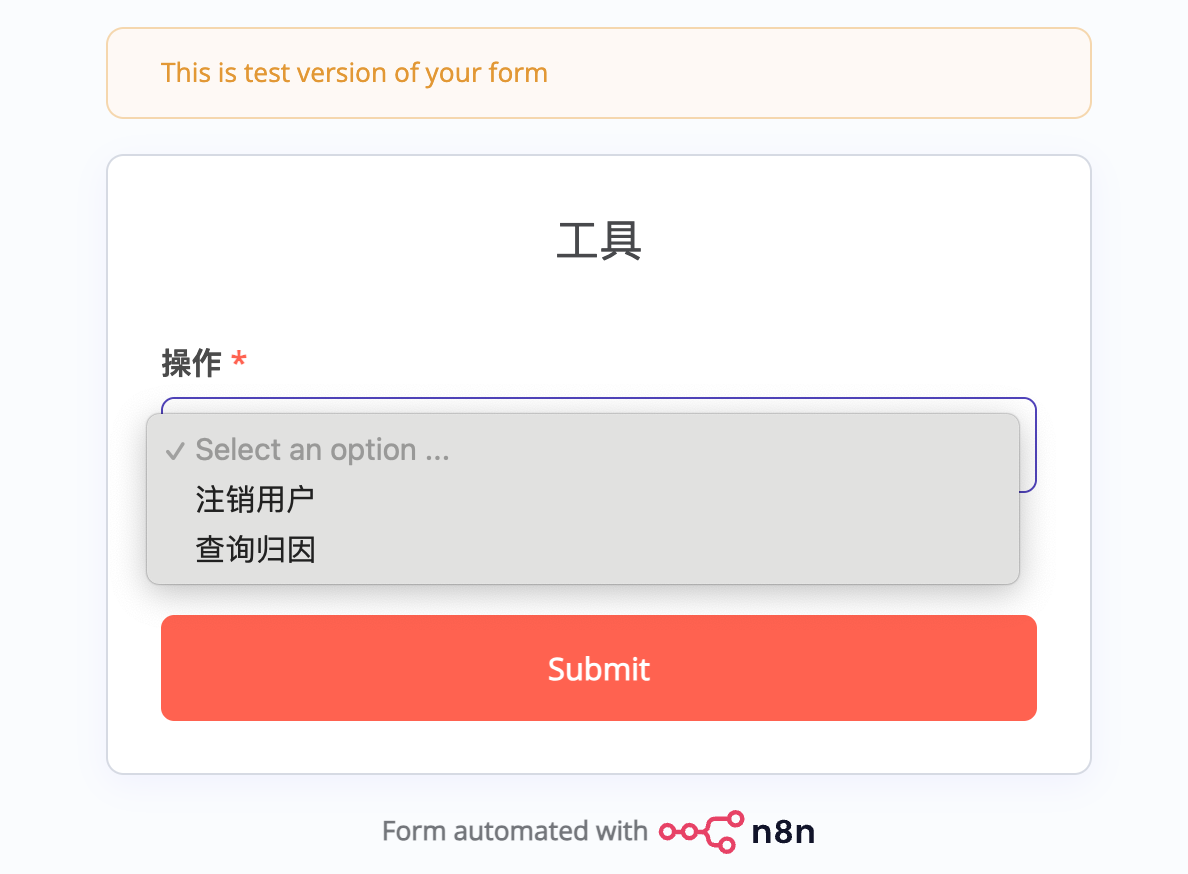1188x874 pixels.
Task: Click the page background below the footer
Action: [598, 862]
